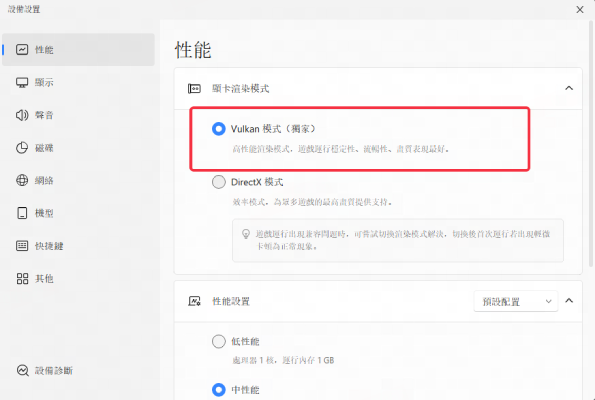Select the Vulkan 模式 radio button

(219, 129)
